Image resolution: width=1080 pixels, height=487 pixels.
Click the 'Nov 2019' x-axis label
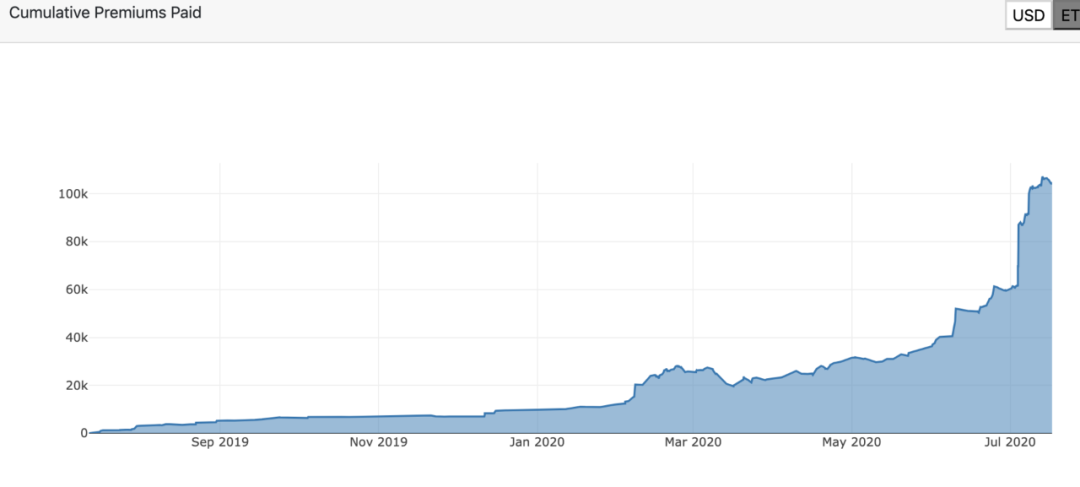(x=378, y=442)
